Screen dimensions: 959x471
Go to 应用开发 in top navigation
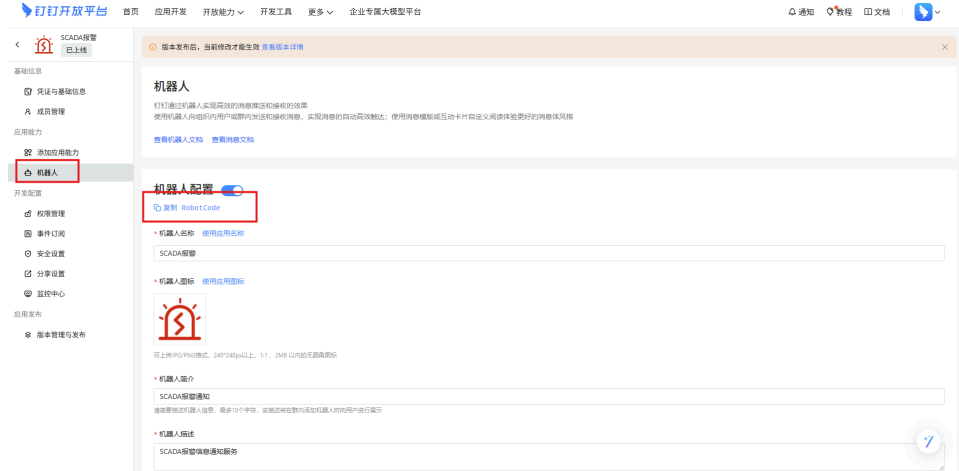(x=171, y=12)
